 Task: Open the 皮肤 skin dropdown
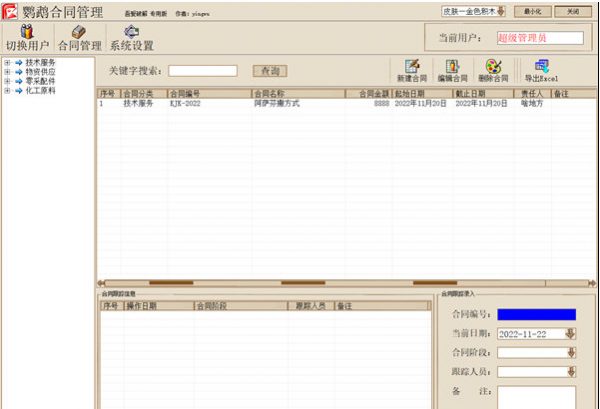501,11
